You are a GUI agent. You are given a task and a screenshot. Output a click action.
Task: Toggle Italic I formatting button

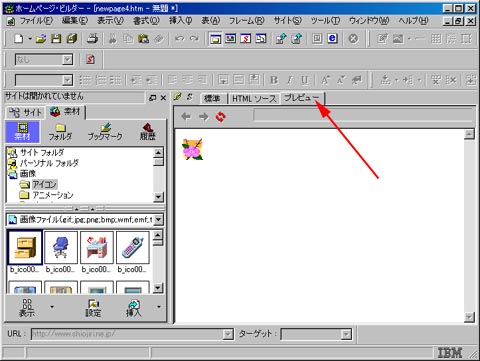(289, 80)
